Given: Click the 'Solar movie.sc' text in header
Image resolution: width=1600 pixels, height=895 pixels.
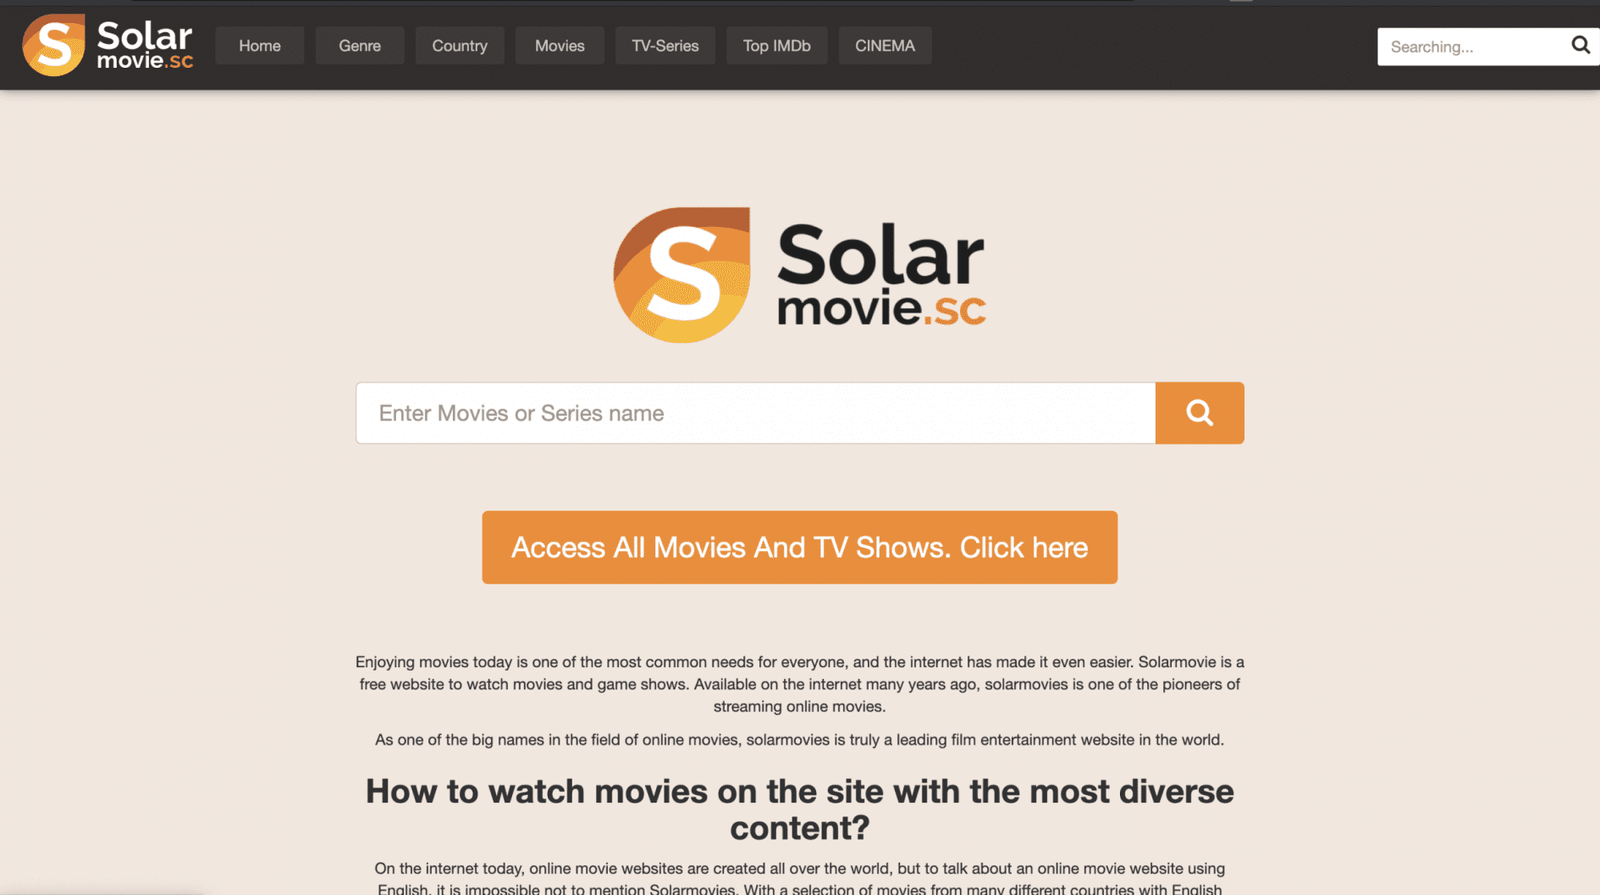Looking at the screenshot, I should [x=145, y=45].
